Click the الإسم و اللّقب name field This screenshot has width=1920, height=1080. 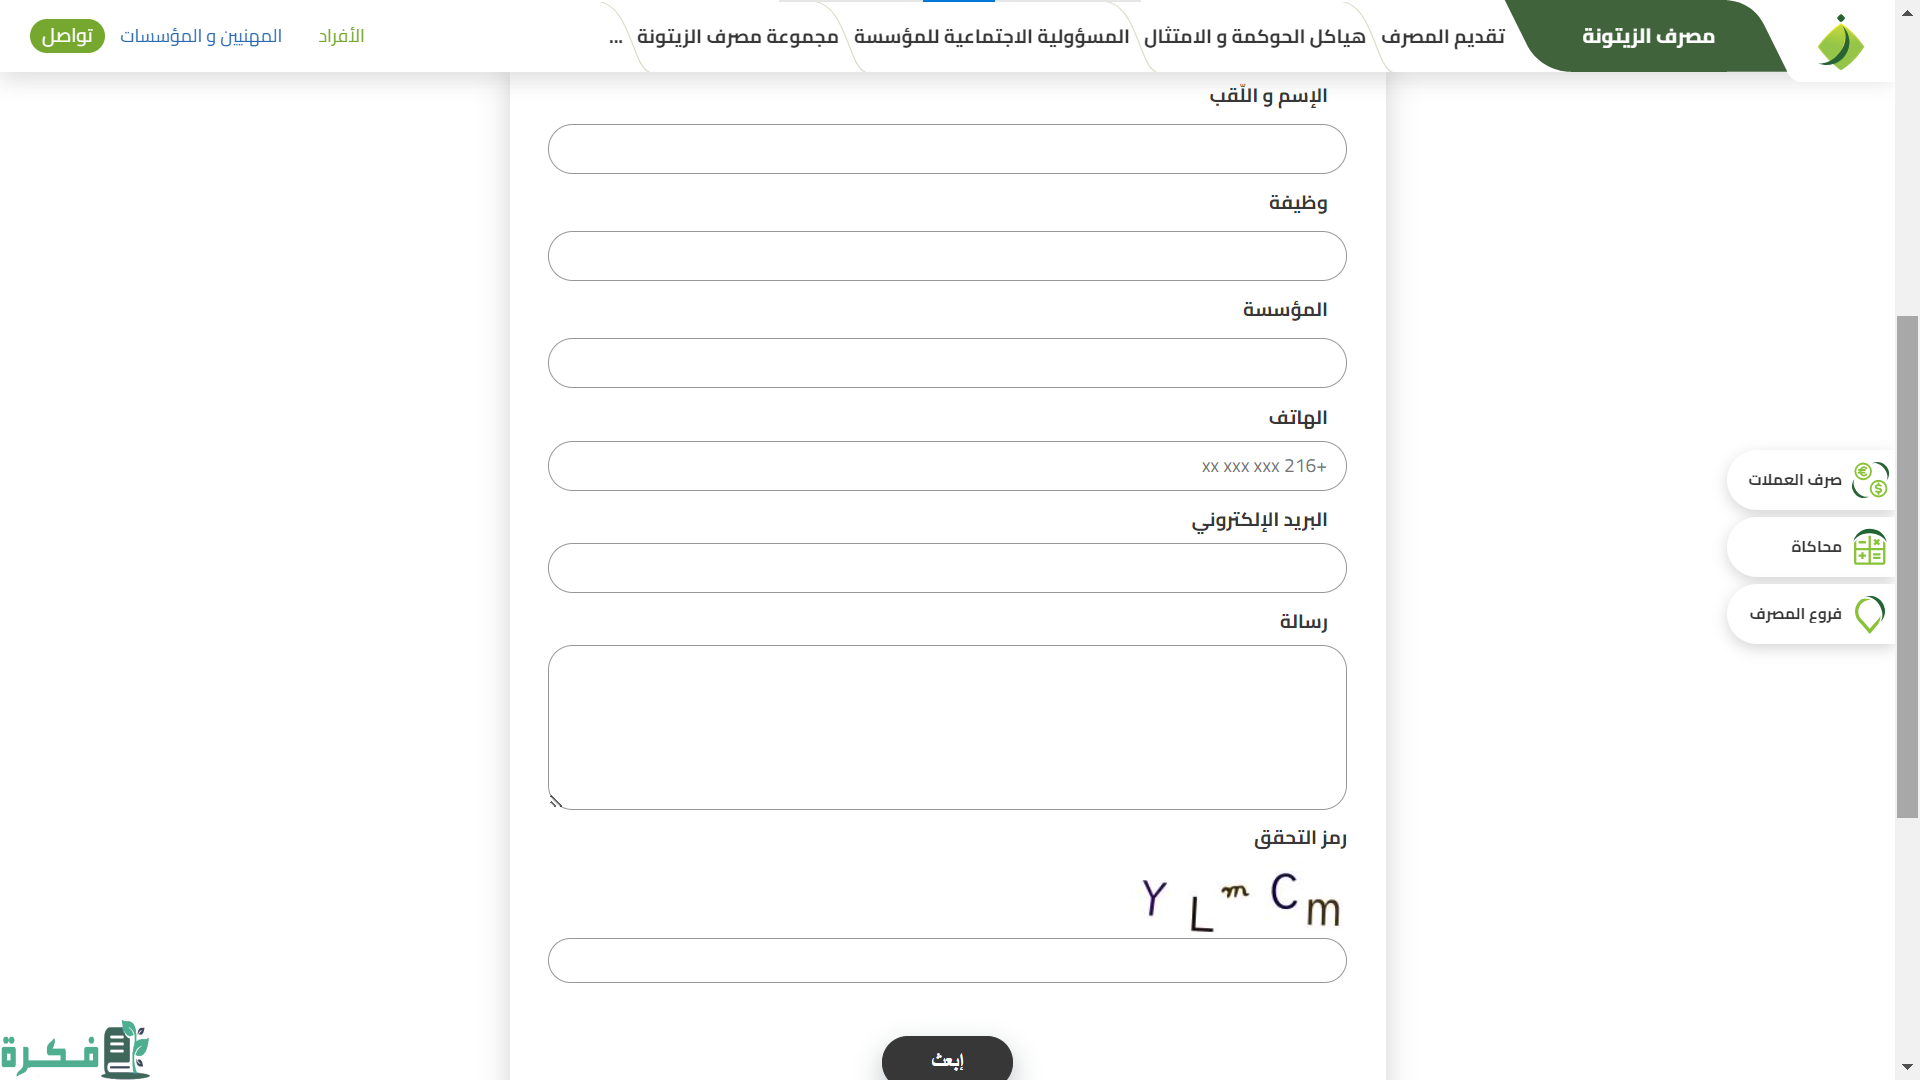coord(947,149)
